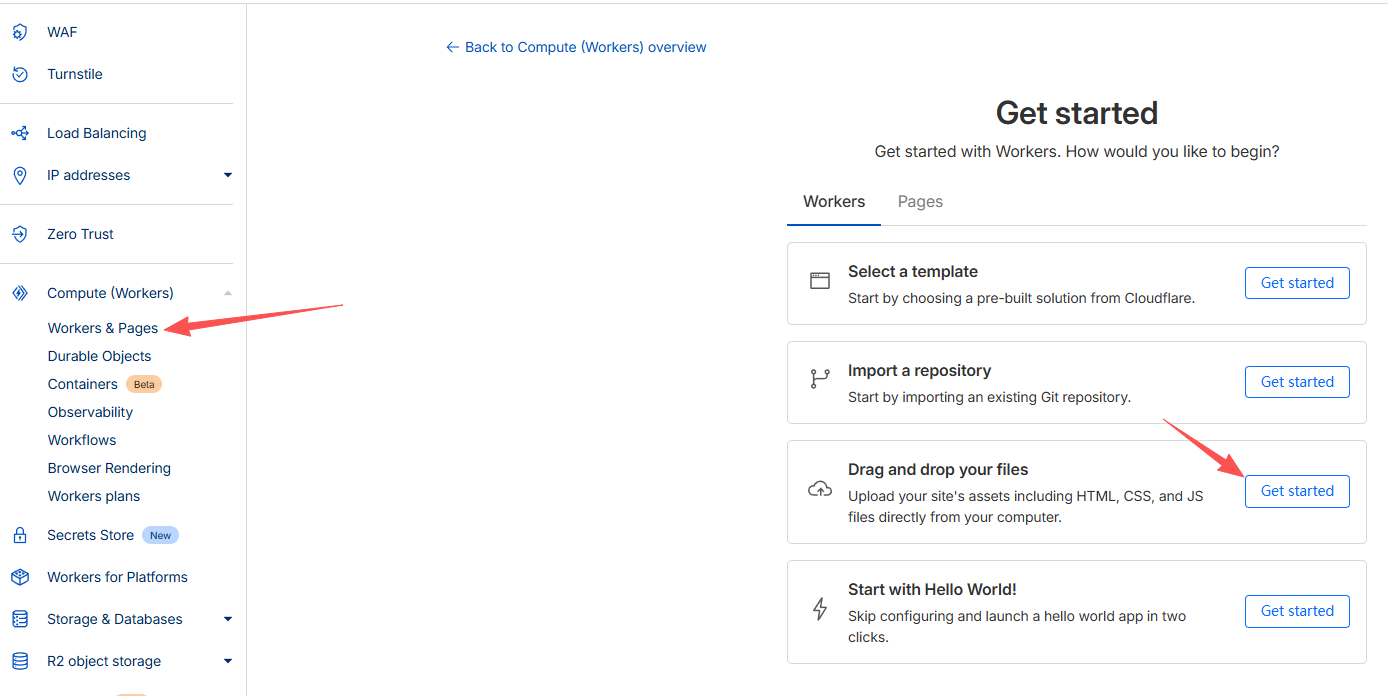Click the Load Balancing icon
Screen dimensions: 1388x696
[x=19, y=133]
